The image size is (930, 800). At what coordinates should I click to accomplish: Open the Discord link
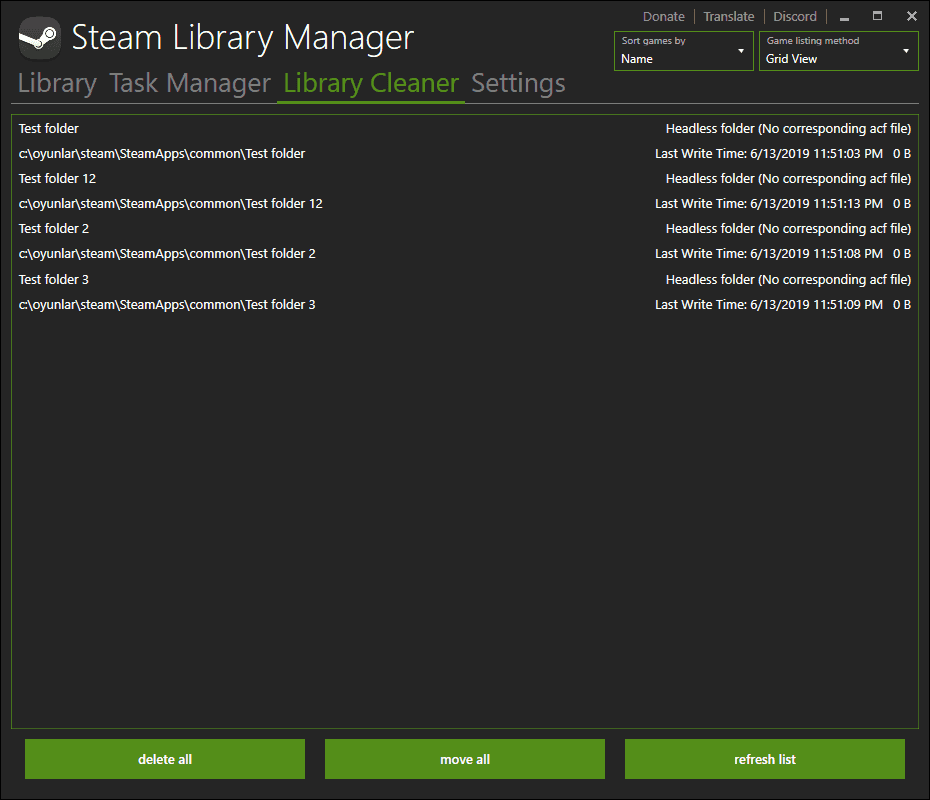coord(795,17)
